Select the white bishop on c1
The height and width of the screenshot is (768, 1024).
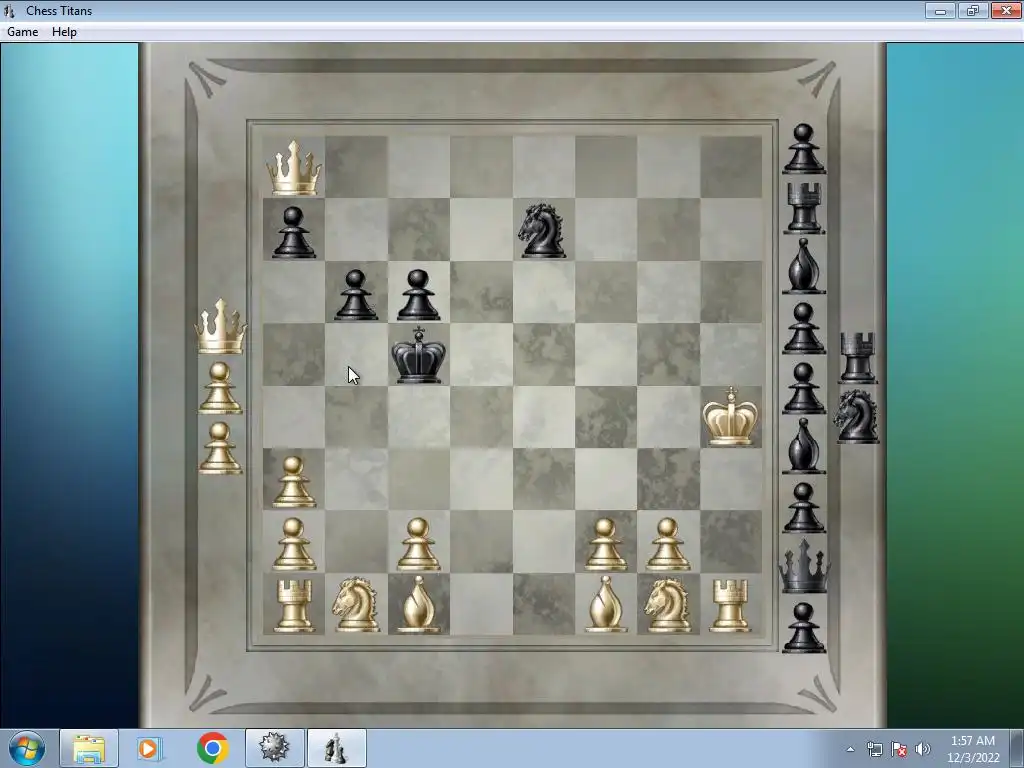[419, 605]
